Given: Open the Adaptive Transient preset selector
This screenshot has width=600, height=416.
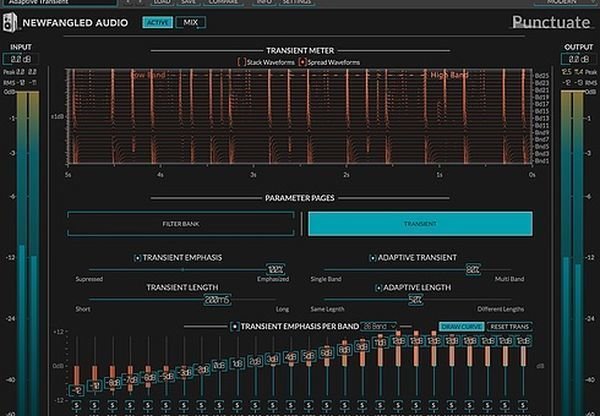Looking at the screenshot, I should 59,2.
